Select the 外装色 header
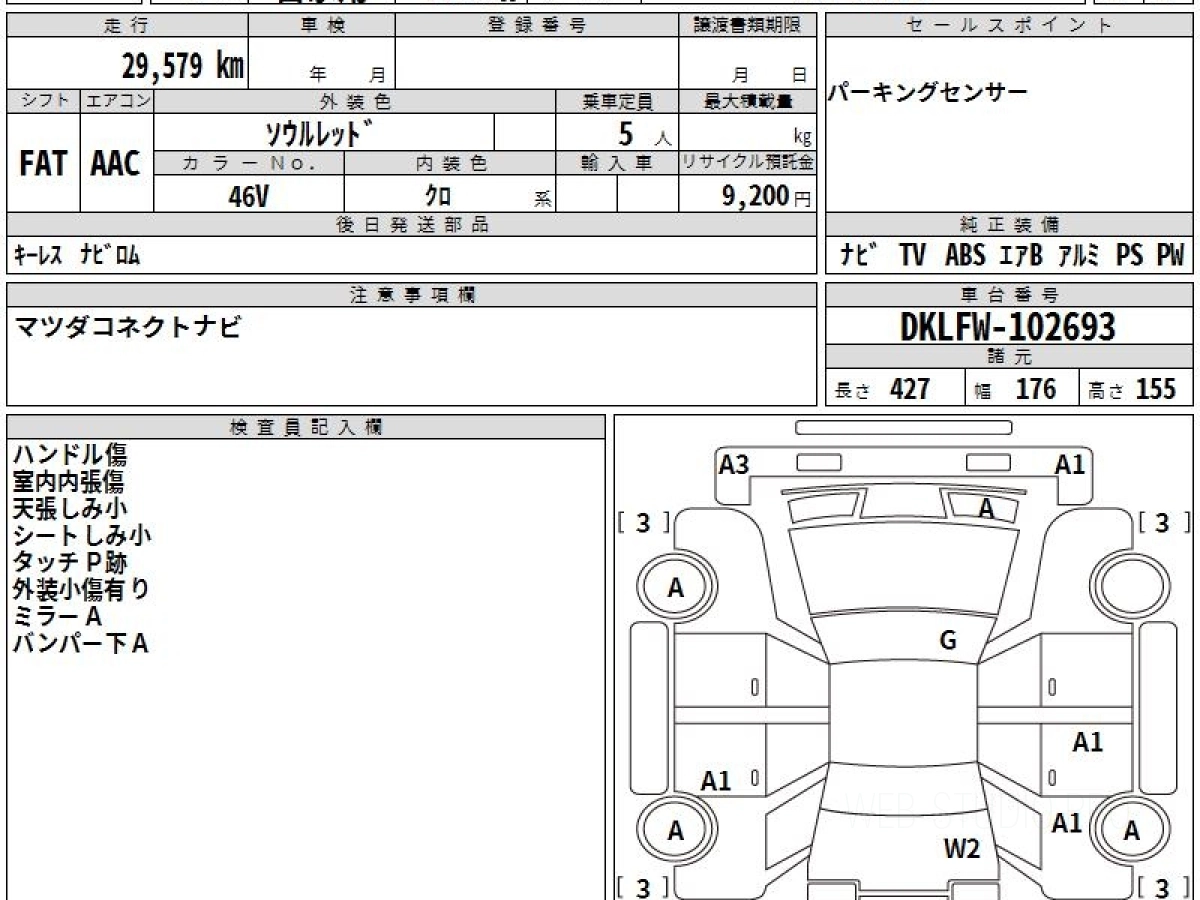Screen dimensions: 1200x900 coord(355,101)
